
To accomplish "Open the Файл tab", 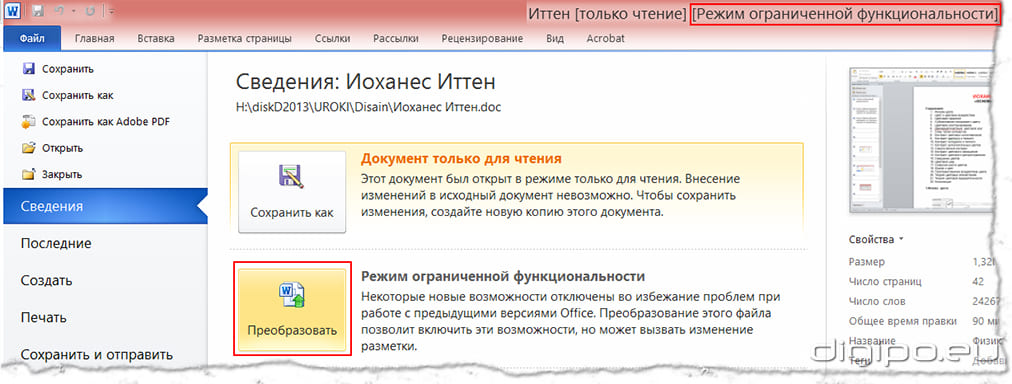I will 32,39.
